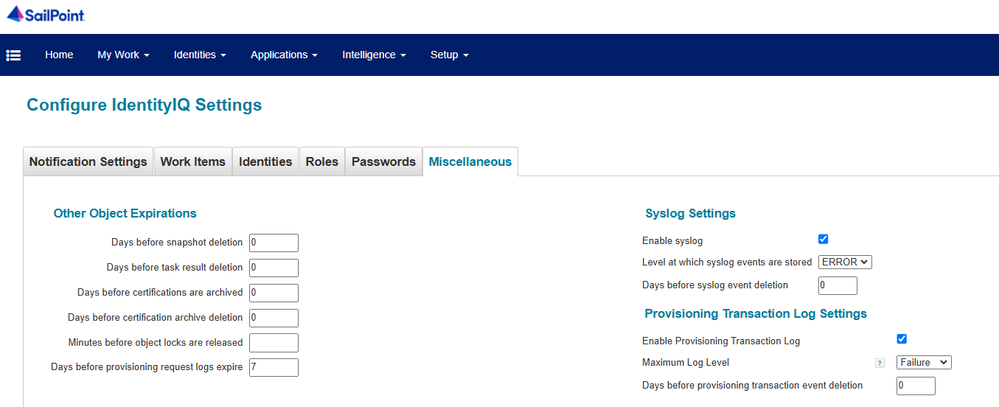Uncheck Enable Provisioning Transaction Log
The width and height of the screenshot is (999, 407).
click(902, 339)
